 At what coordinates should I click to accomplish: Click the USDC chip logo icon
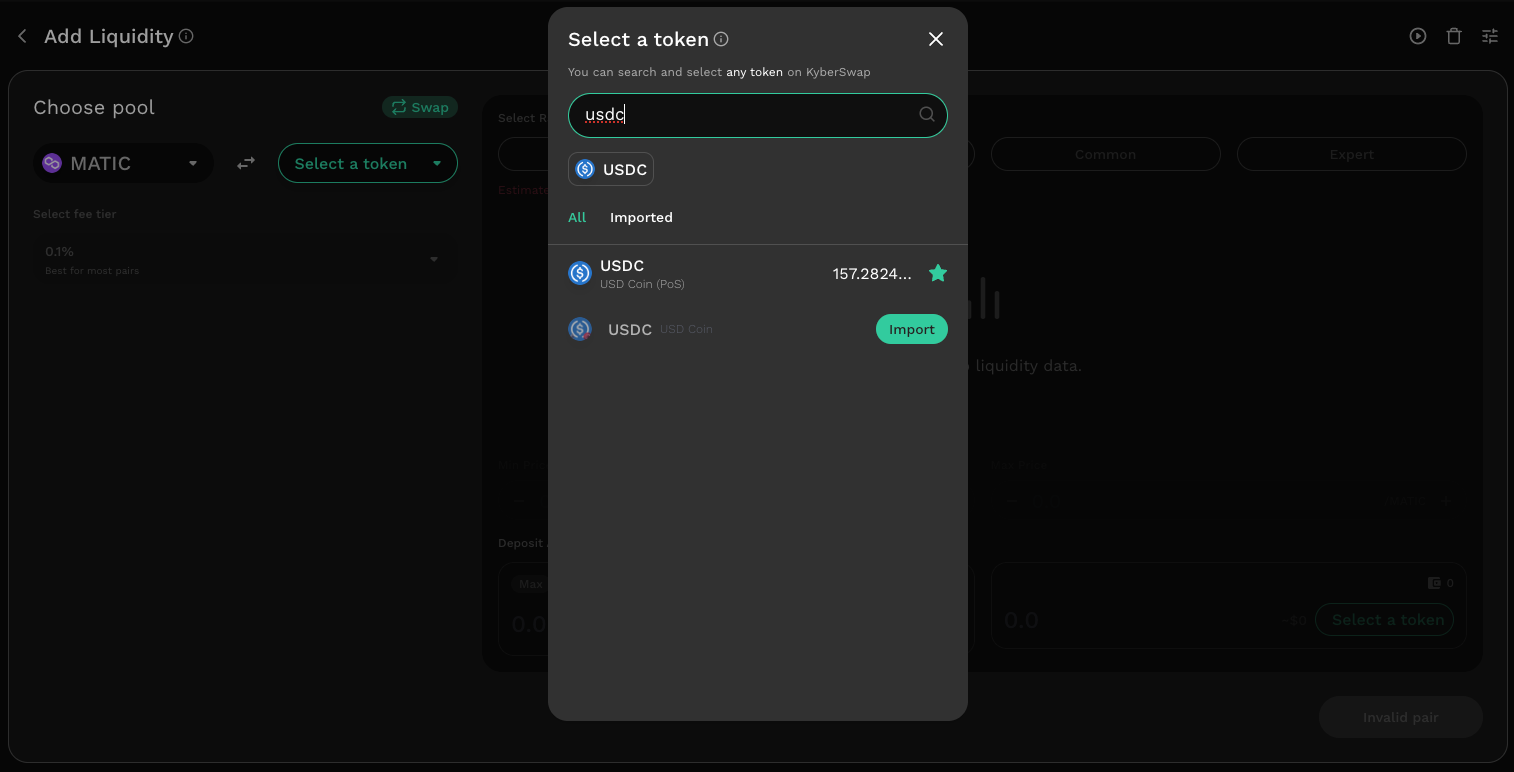point(585,169)
